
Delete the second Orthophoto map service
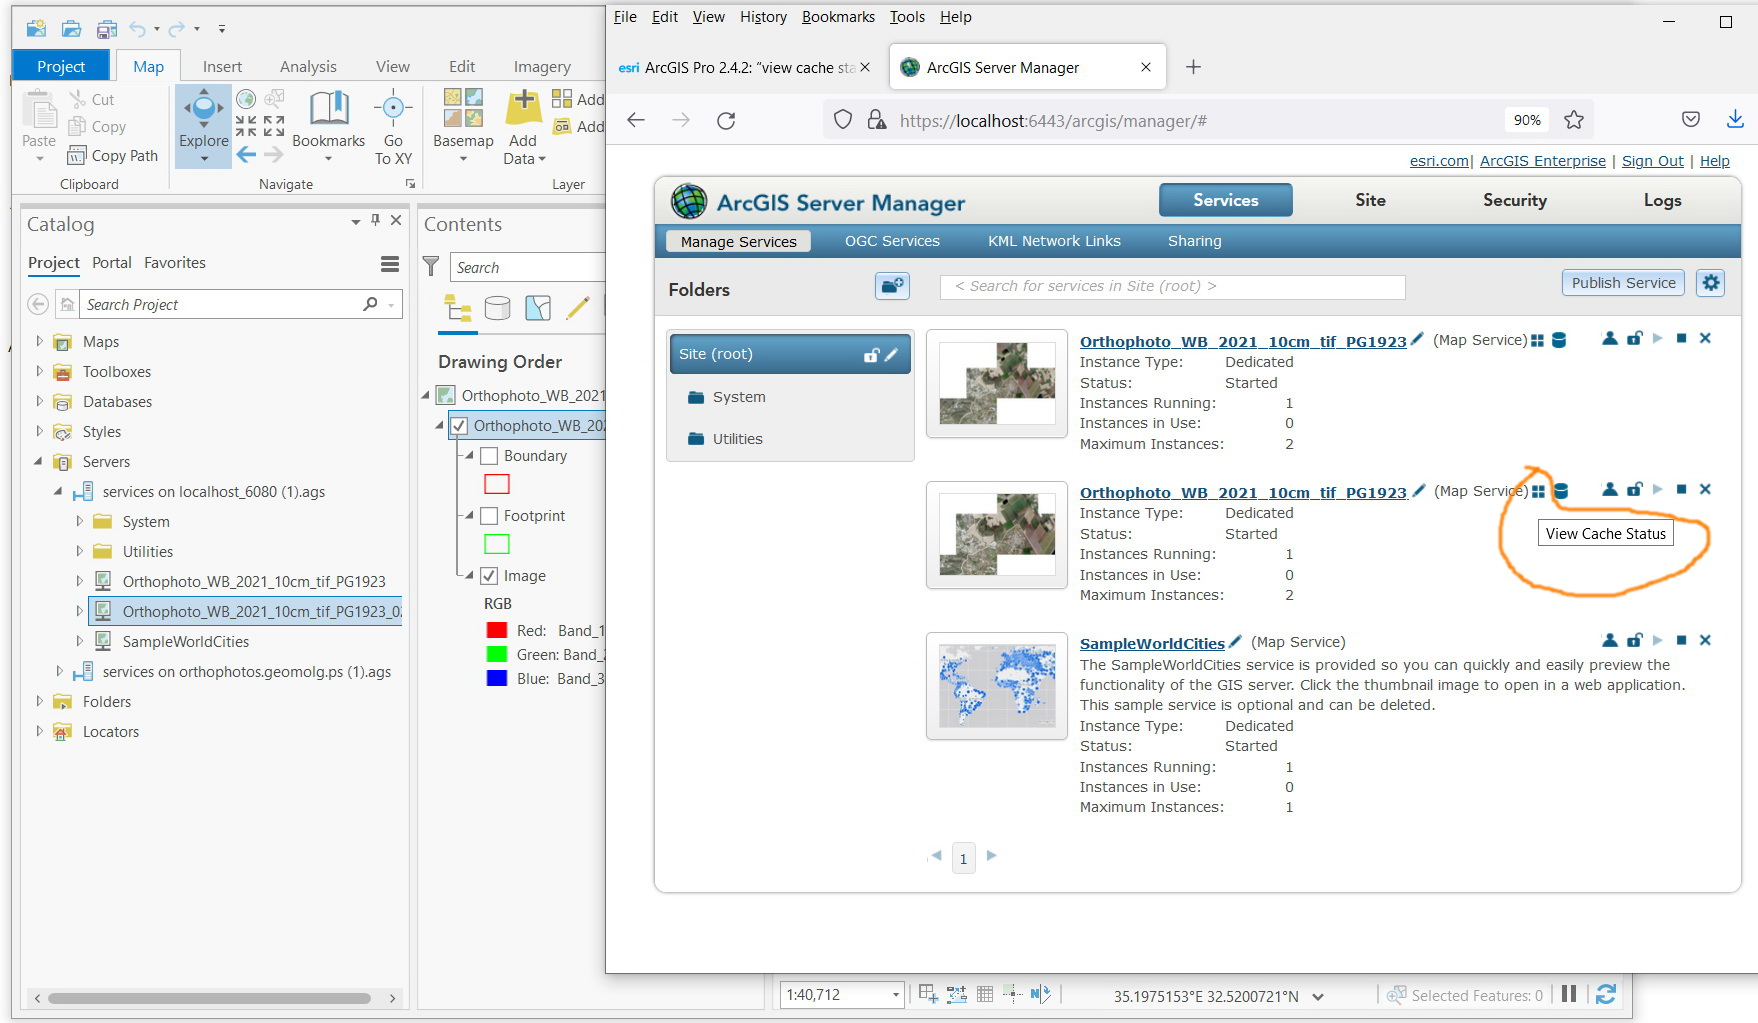click(1705, 489)
